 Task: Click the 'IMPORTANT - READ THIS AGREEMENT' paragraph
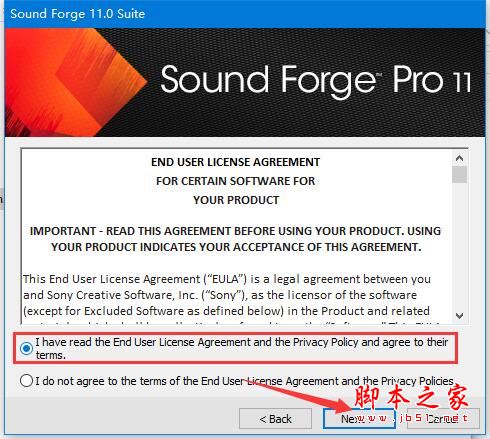click(x=236, y=239)
